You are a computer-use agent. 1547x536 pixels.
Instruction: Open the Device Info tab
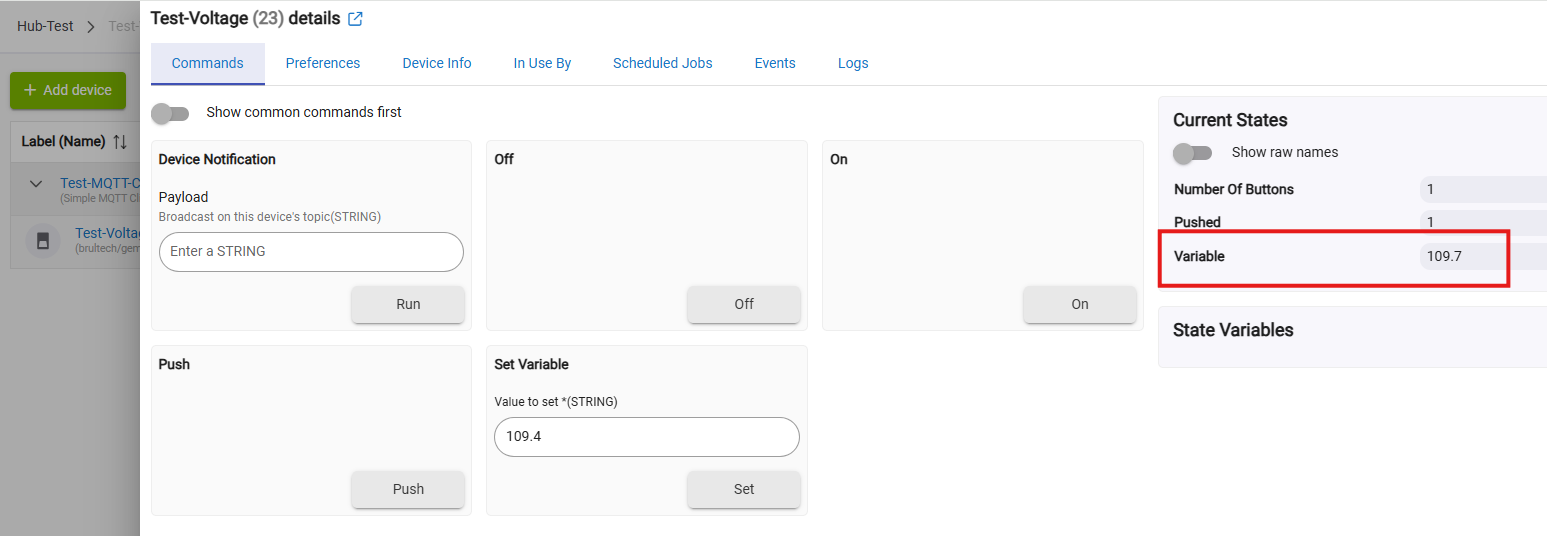coord(437,63)
